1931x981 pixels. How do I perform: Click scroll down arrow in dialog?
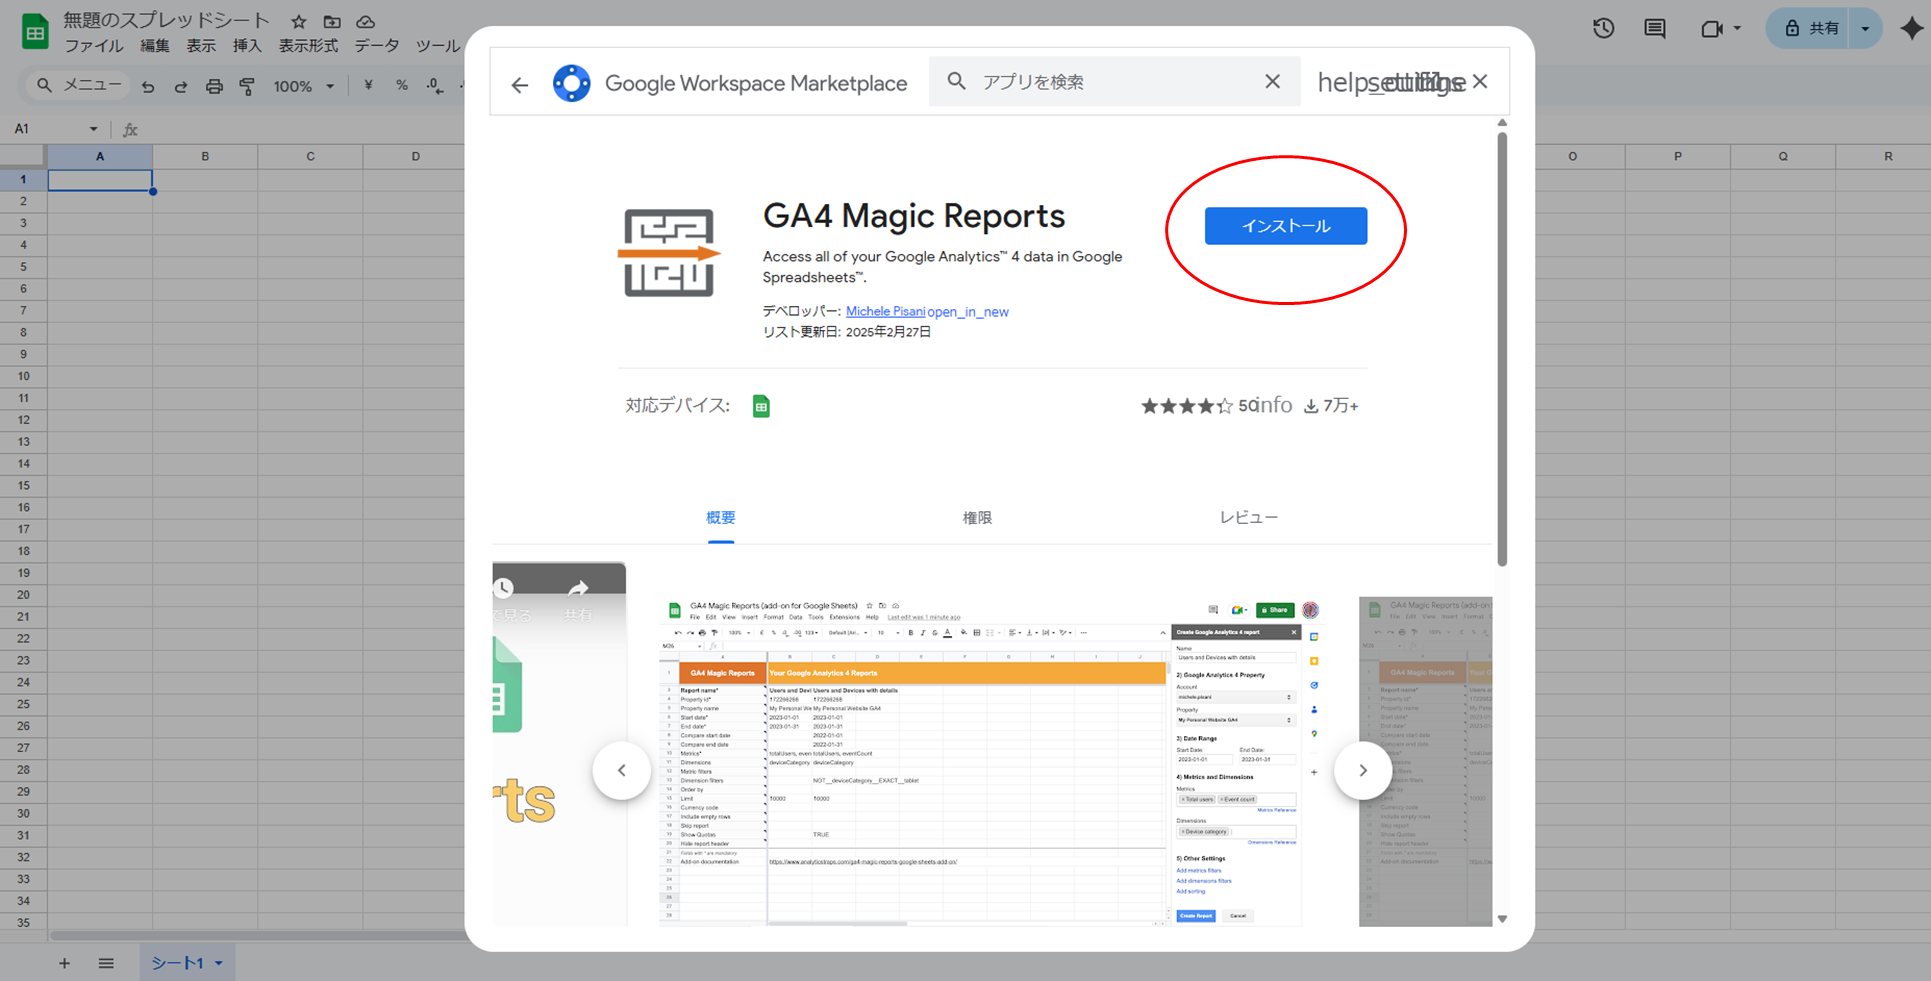(1502, 919)
